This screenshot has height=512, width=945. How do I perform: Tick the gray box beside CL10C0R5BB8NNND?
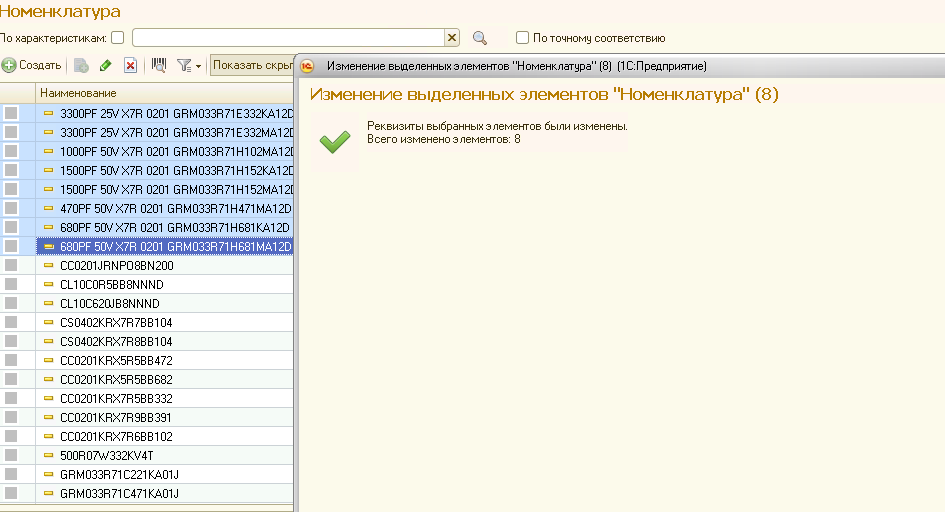tap(11, 285)
